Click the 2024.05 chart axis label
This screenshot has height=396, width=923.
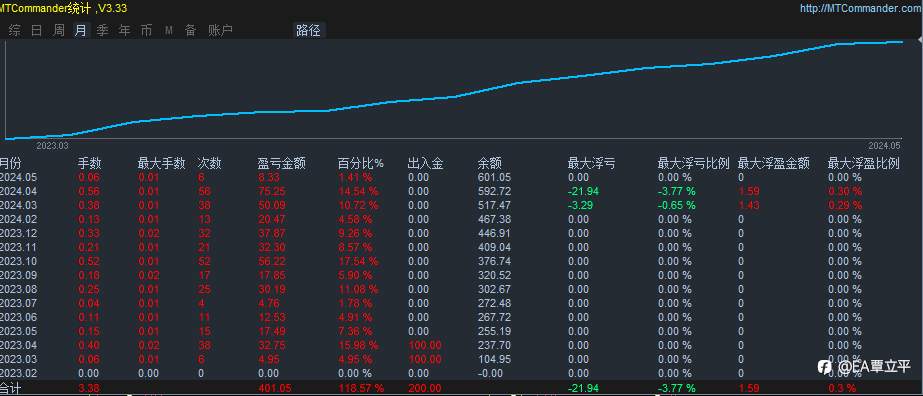pyautogui.click(x=884, y=145)
